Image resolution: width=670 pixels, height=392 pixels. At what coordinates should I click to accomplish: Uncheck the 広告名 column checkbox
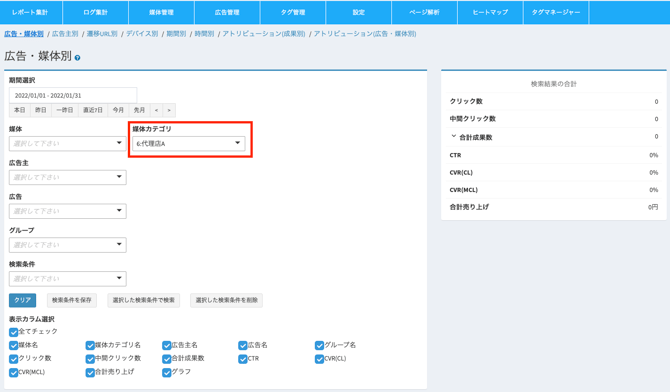pos(243,345)
